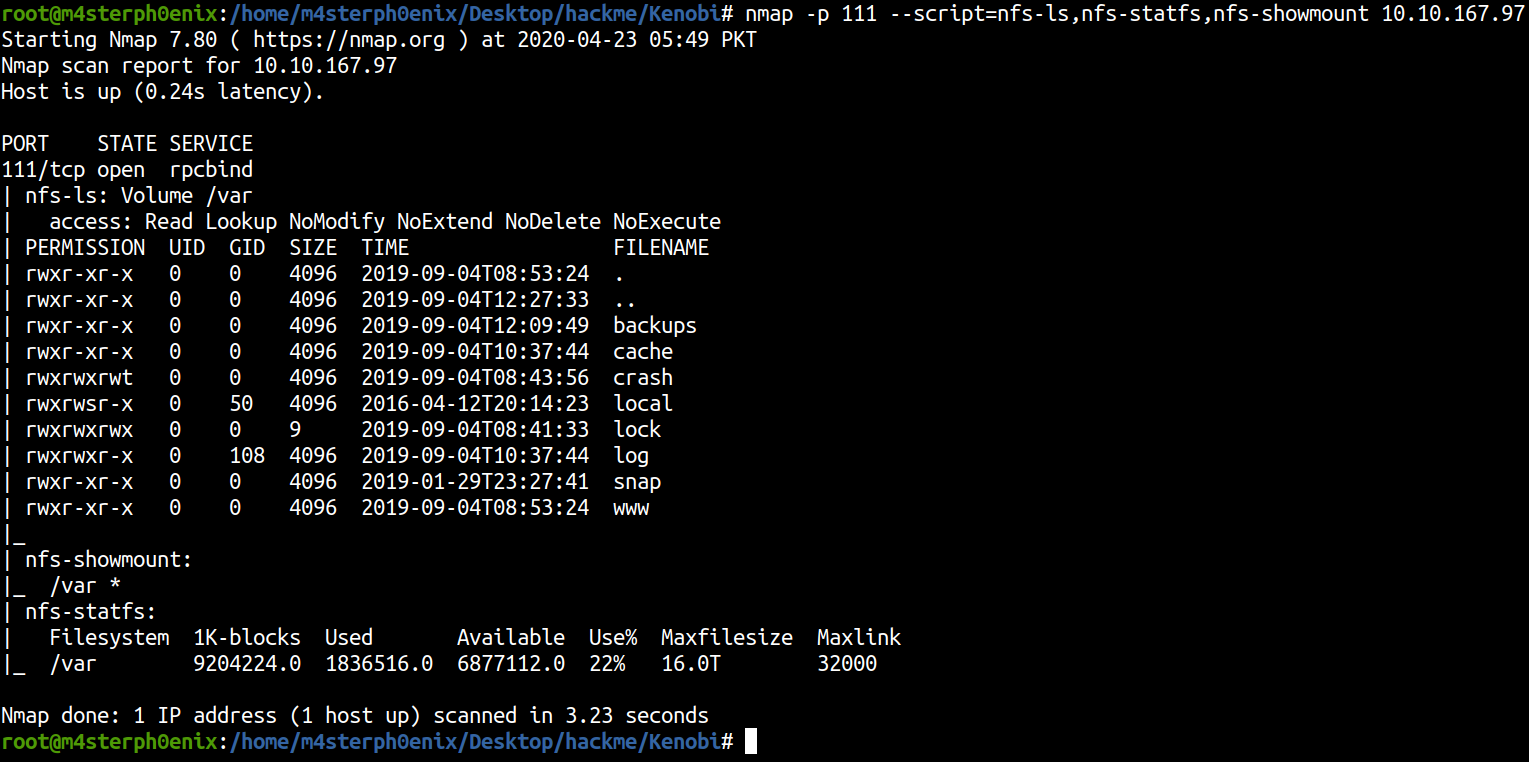
Task: Click the cache filename in the listing
Action: 643,352
